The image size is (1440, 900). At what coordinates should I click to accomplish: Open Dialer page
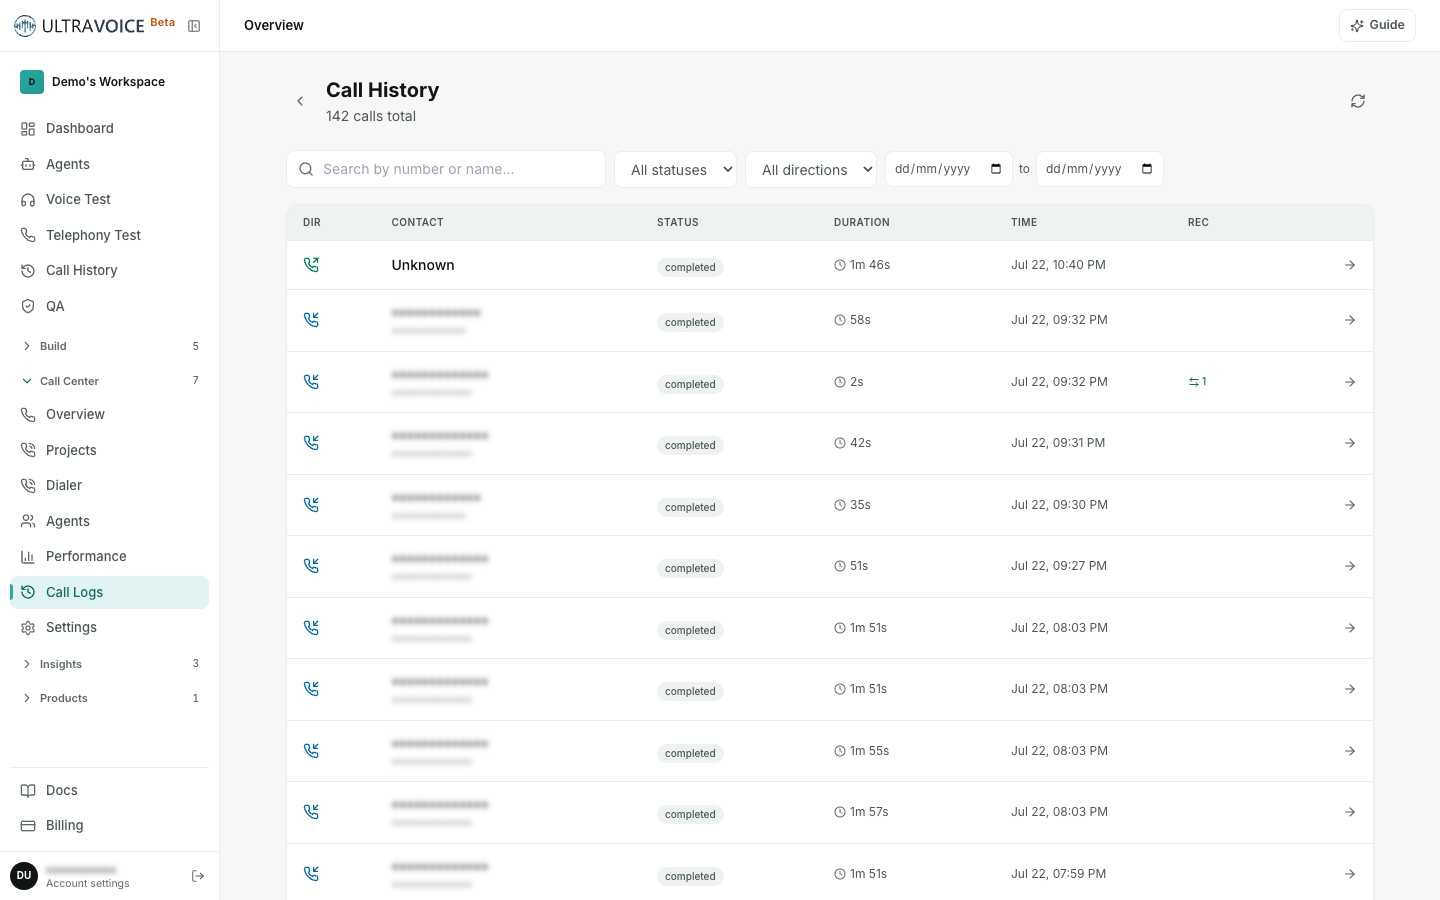tap(109, 485)
